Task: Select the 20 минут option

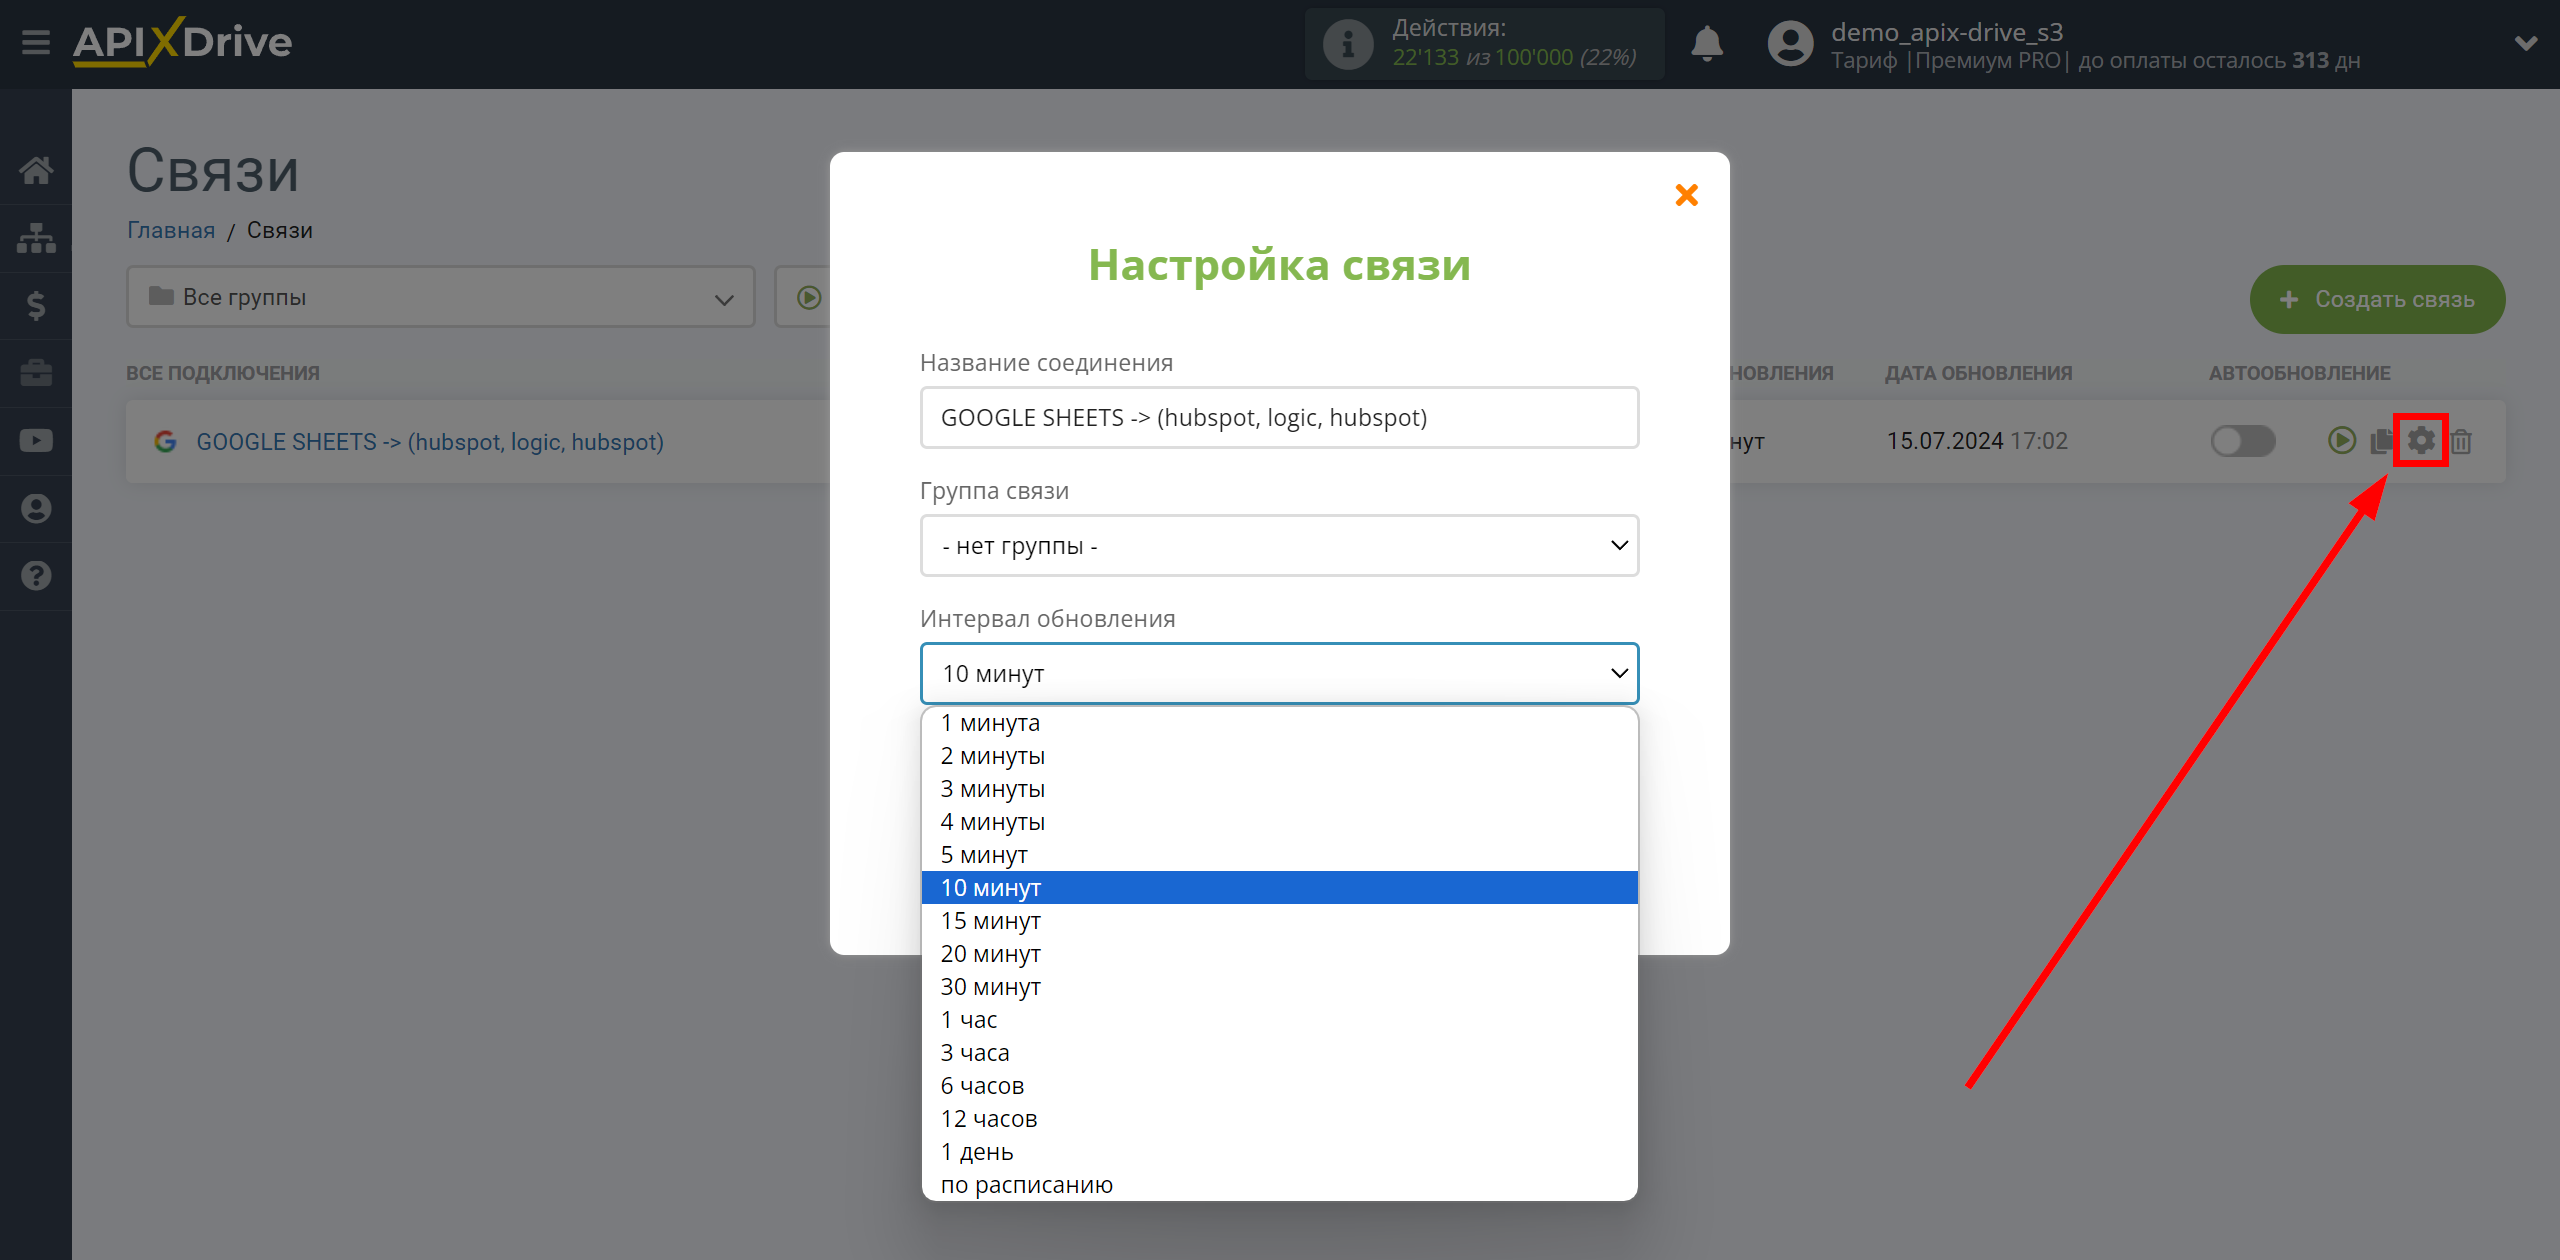Action: (x=1279, y=954)
